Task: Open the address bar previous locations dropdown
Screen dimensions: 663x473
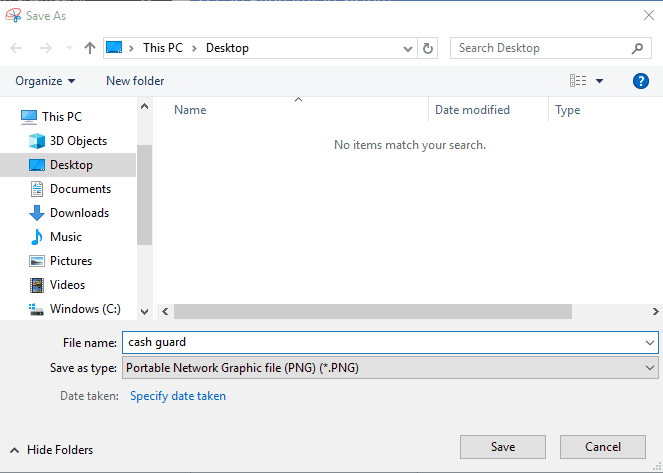Action: coord(408,49)
